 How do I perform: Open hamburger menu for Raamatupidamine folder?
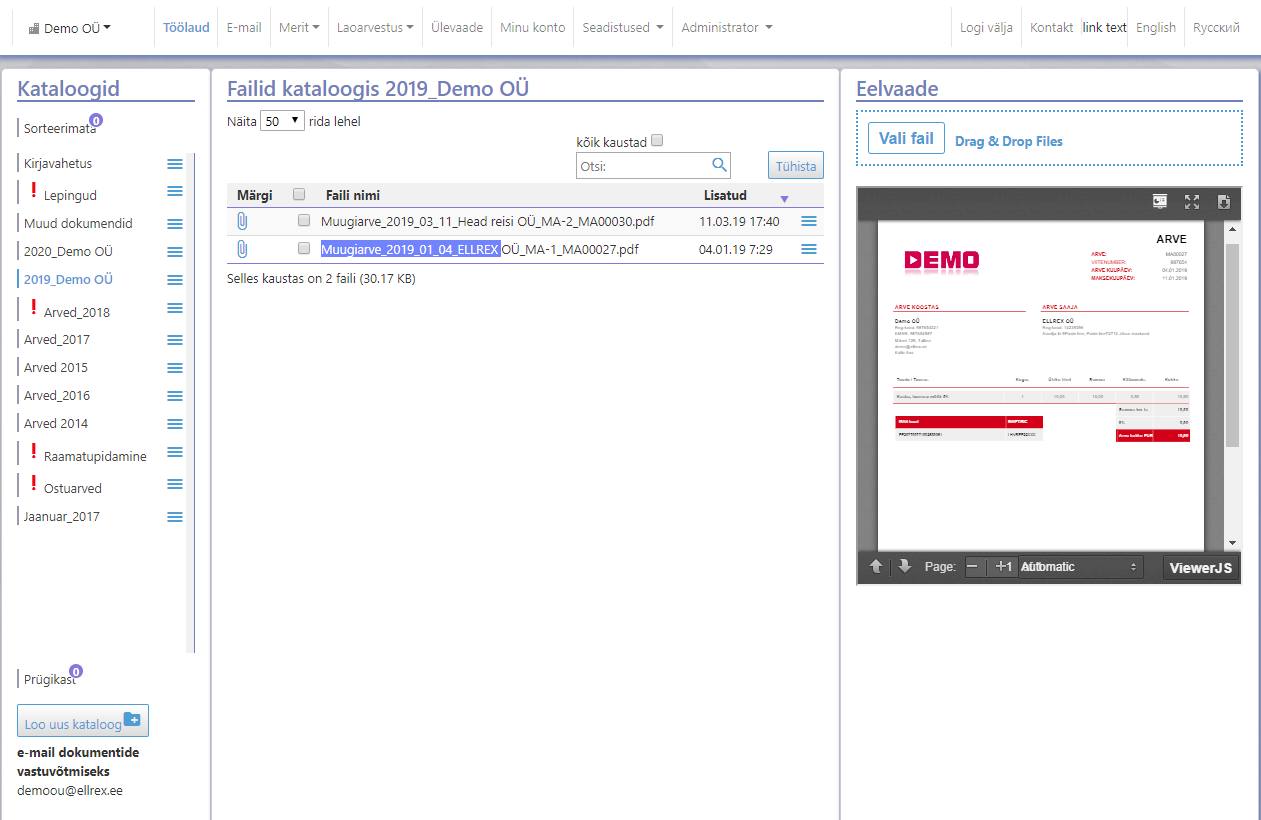[x=175, y=452]
